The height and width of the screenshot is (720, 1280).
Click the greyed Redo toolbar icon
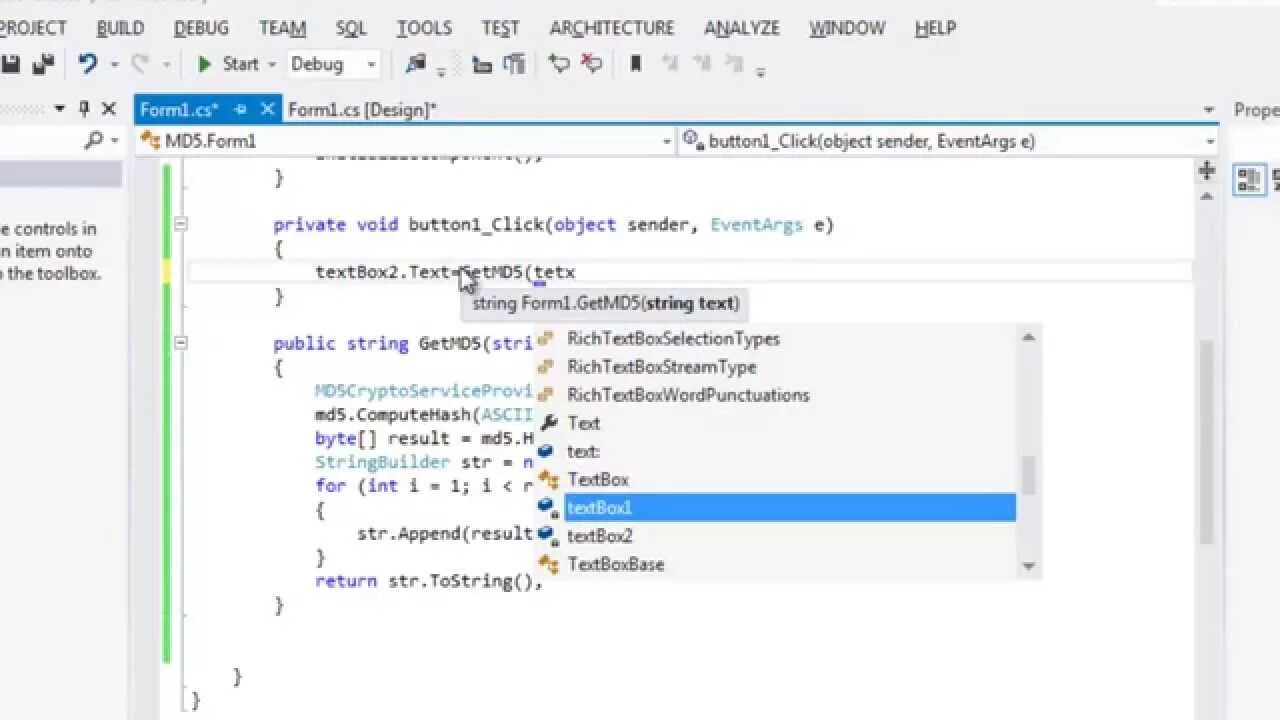pos(140,64)
